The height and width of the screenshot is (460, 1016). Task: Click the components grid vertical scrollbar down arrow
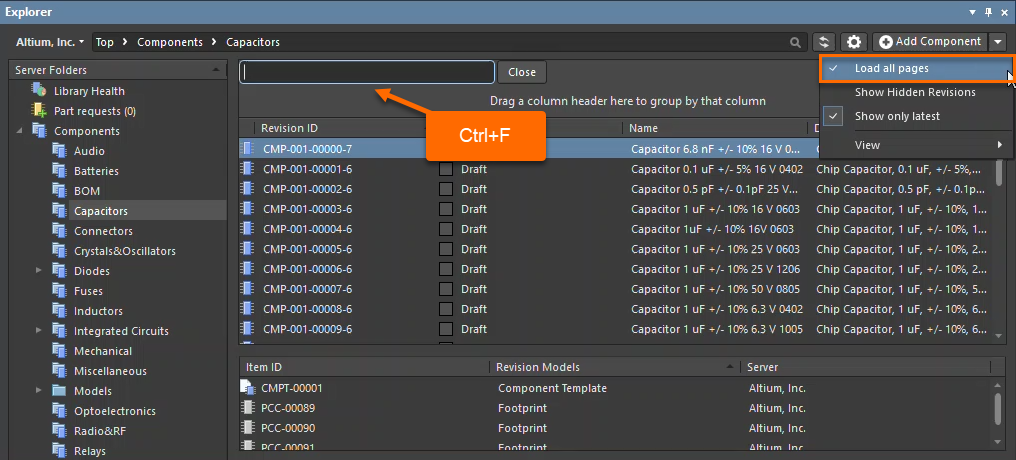coord(998,336)
